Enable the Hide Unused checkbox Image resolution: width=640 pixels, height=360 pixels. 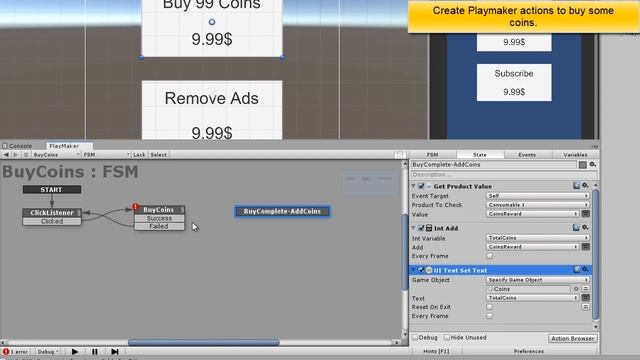pos(447,338)
